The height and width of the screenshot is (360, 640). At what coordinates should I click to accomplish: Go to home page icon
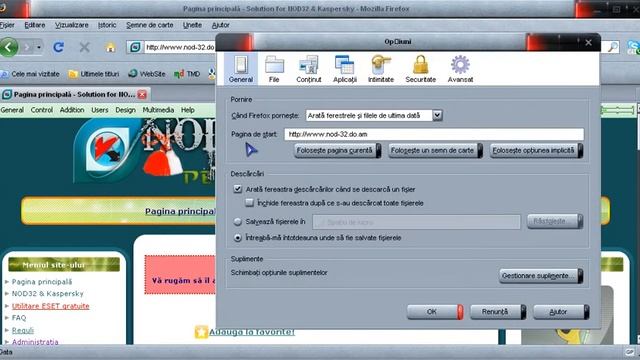pyautogui.click(x=110, y=48)
